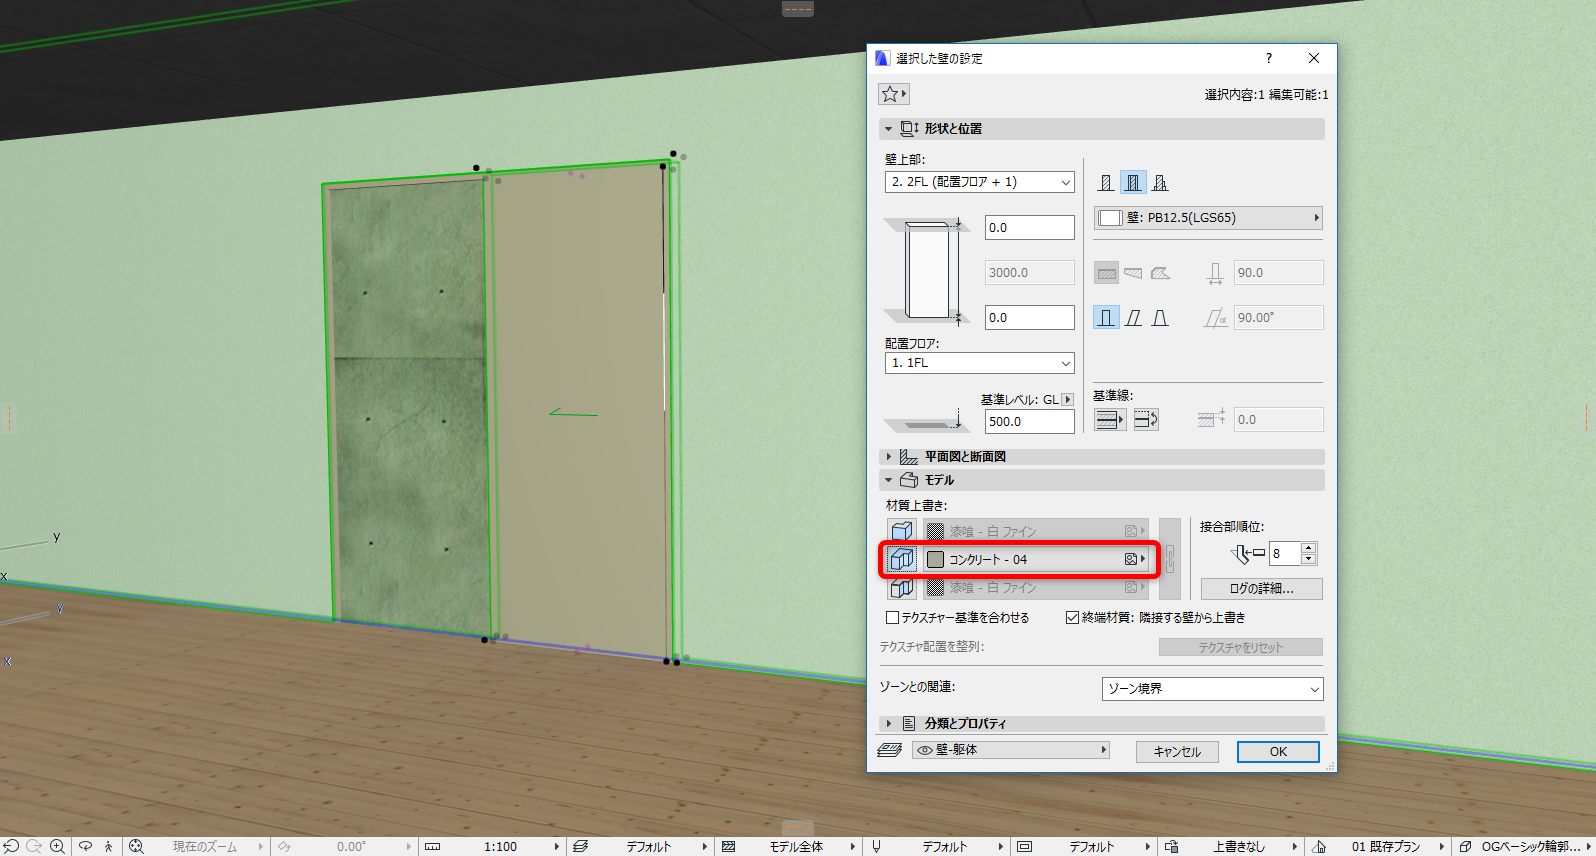The height and width of the screenshot is (856, 1596).
Task: Open 基準レベル GL arrow menu
Action: (1067, 399)
